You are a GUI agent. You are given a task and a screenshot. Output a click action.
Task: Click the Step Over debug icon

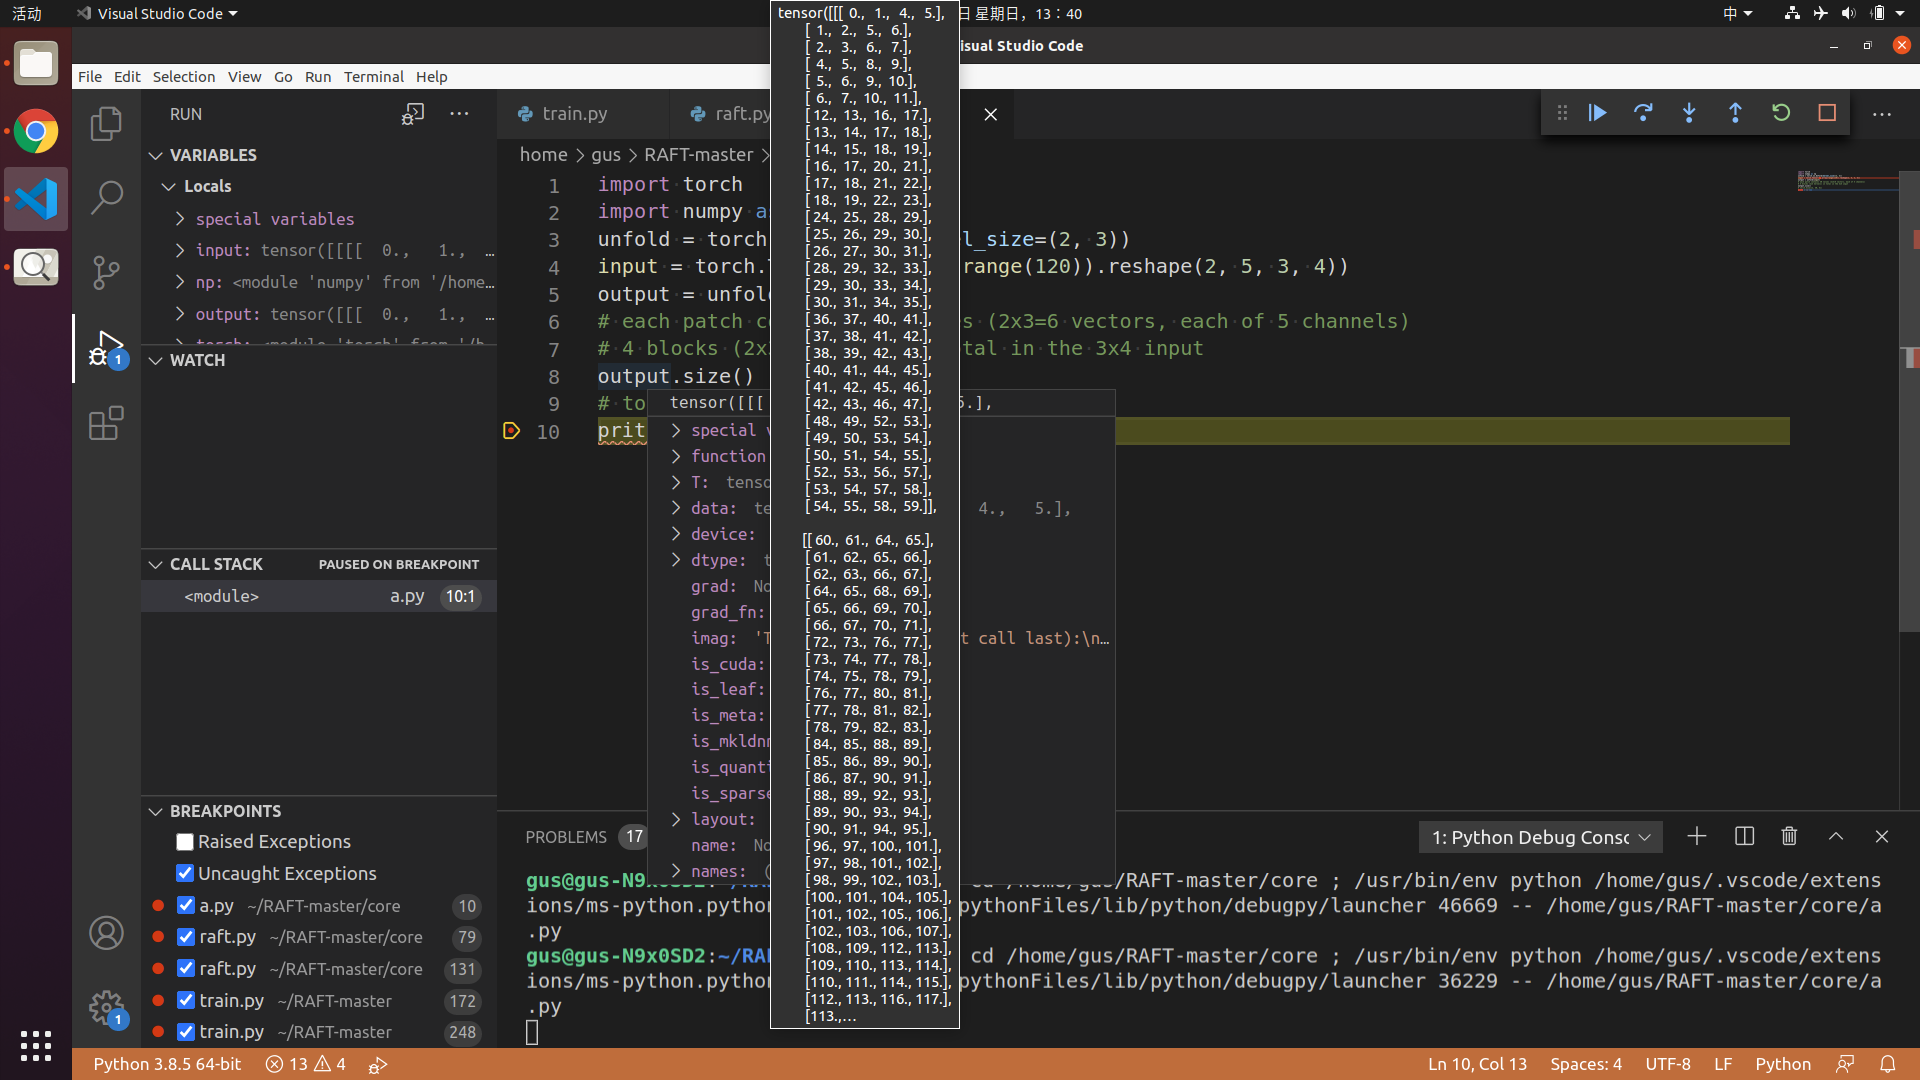1643,113
